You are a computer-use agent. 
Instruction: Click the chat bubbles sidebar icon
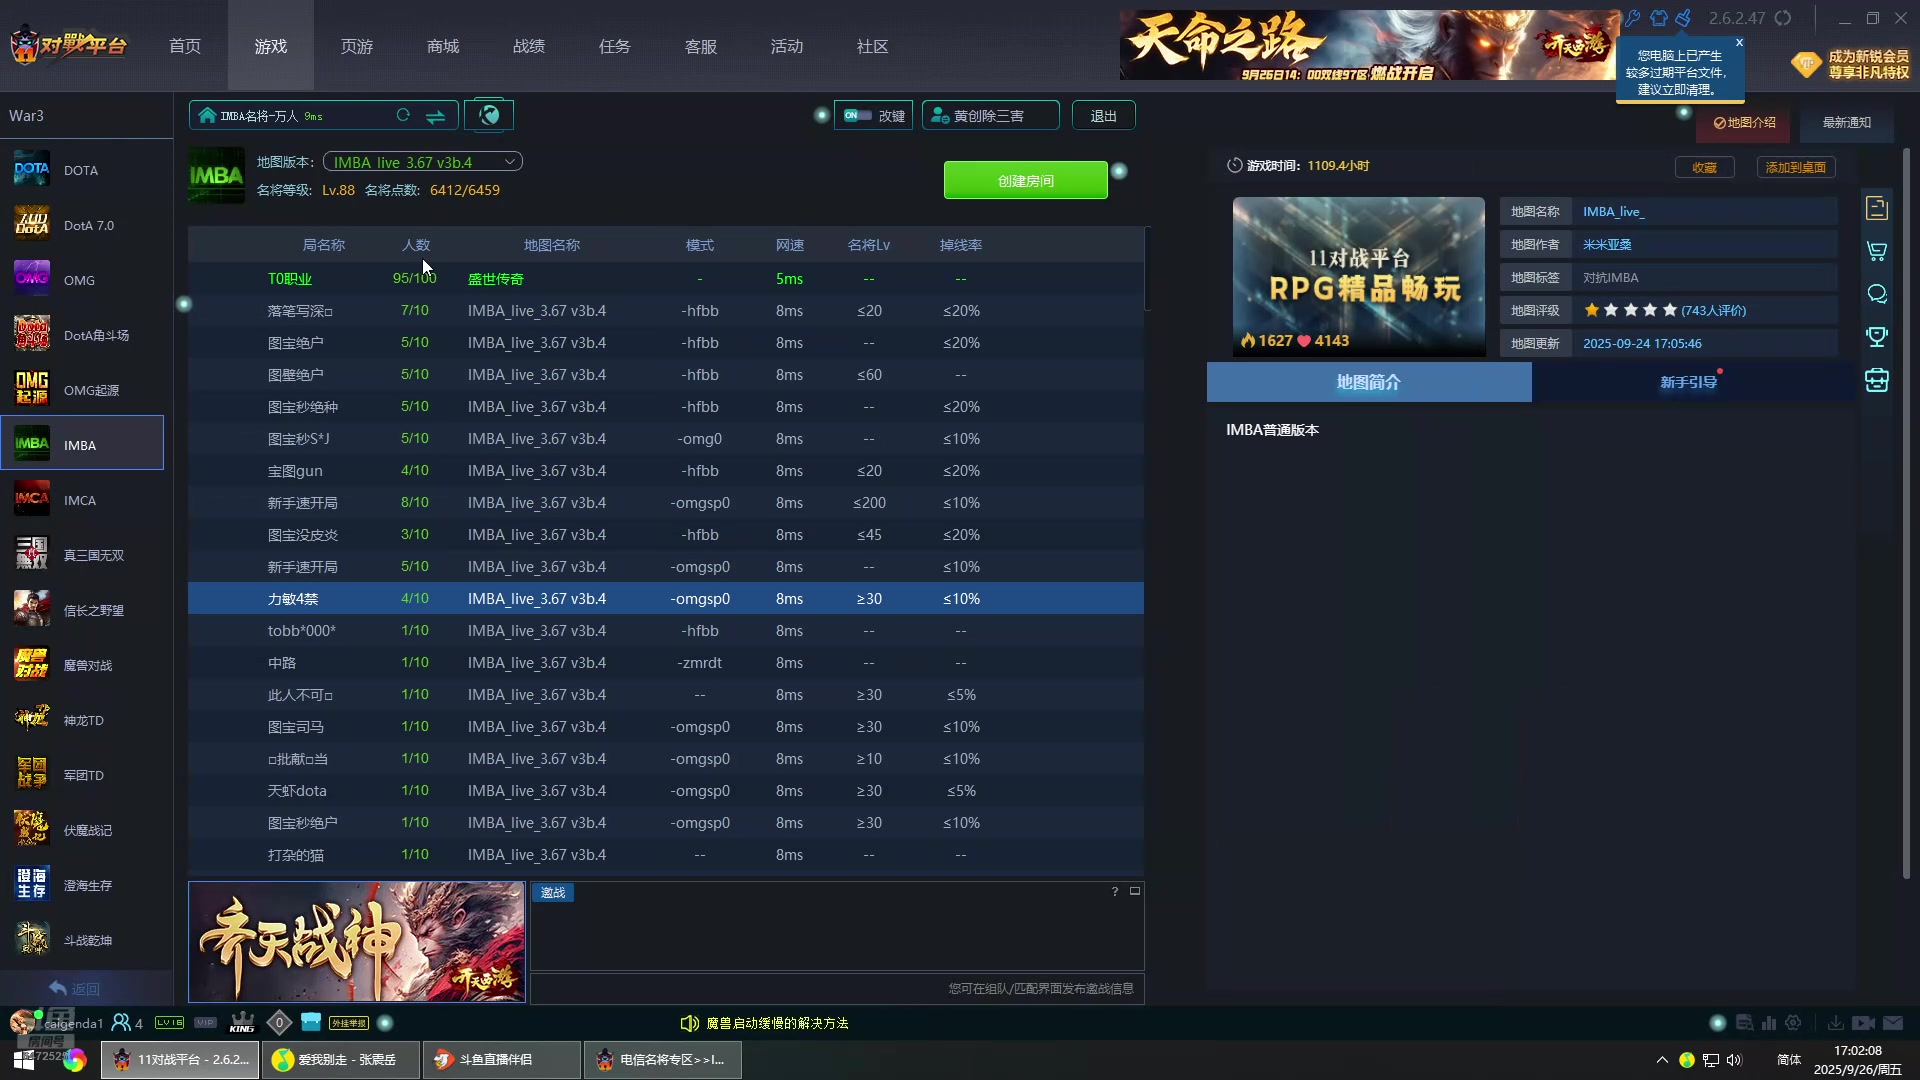click(1877, 294)
